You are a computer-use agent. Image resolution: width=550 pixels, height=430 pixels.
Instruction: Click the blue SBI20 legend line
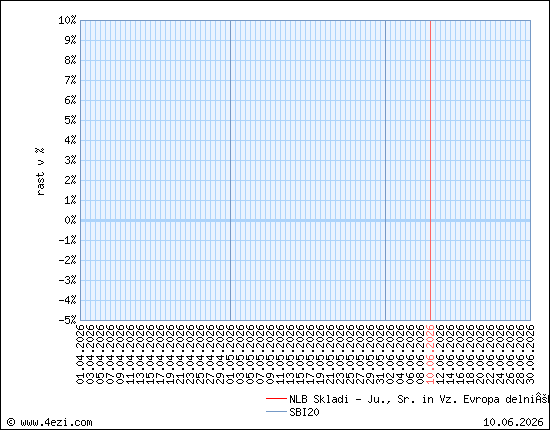[x=276, y=412]
